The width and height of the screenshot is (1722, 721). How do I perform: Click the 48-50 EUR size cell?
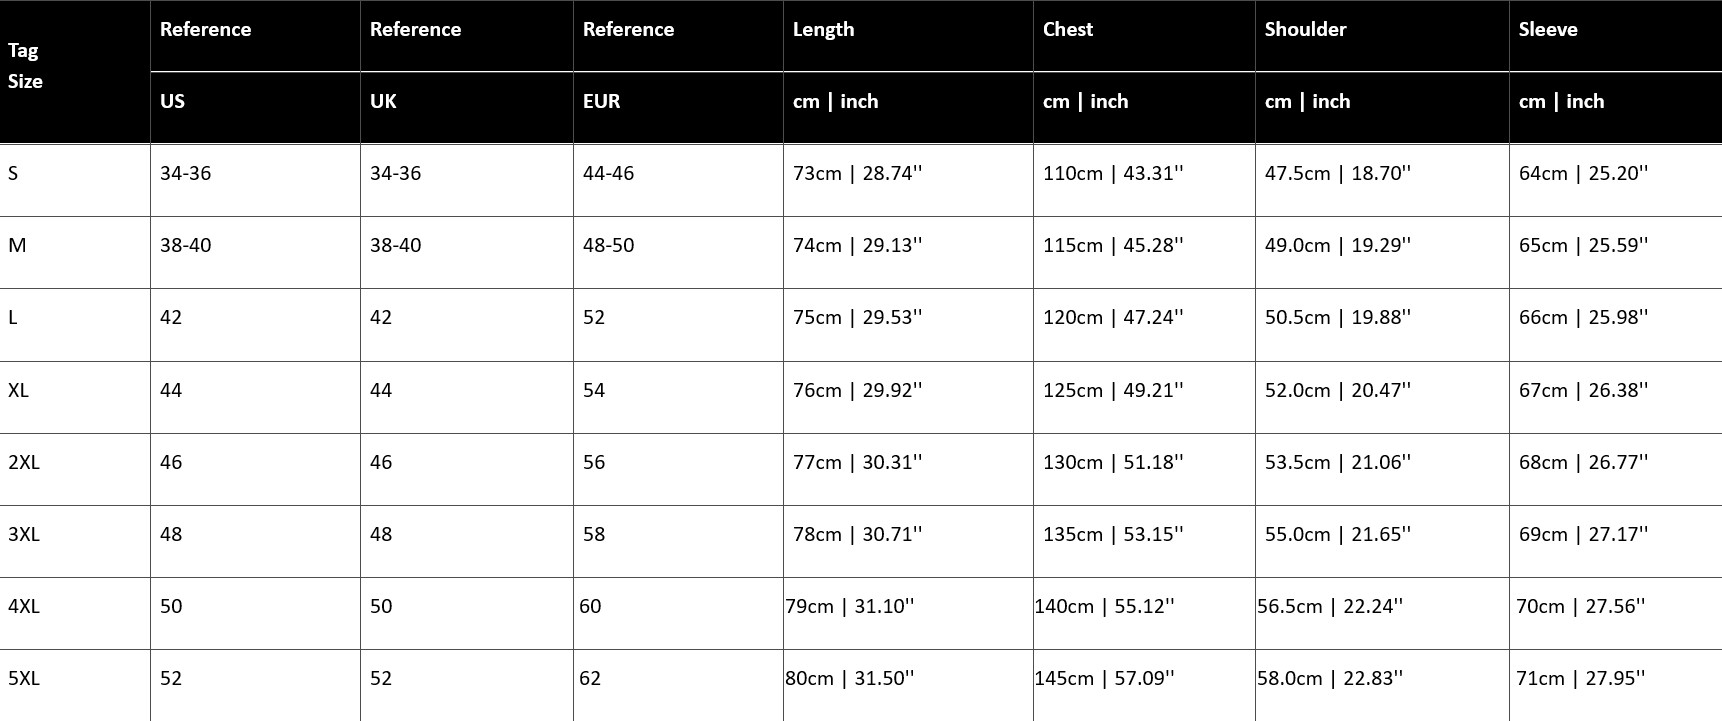point(608,246)
